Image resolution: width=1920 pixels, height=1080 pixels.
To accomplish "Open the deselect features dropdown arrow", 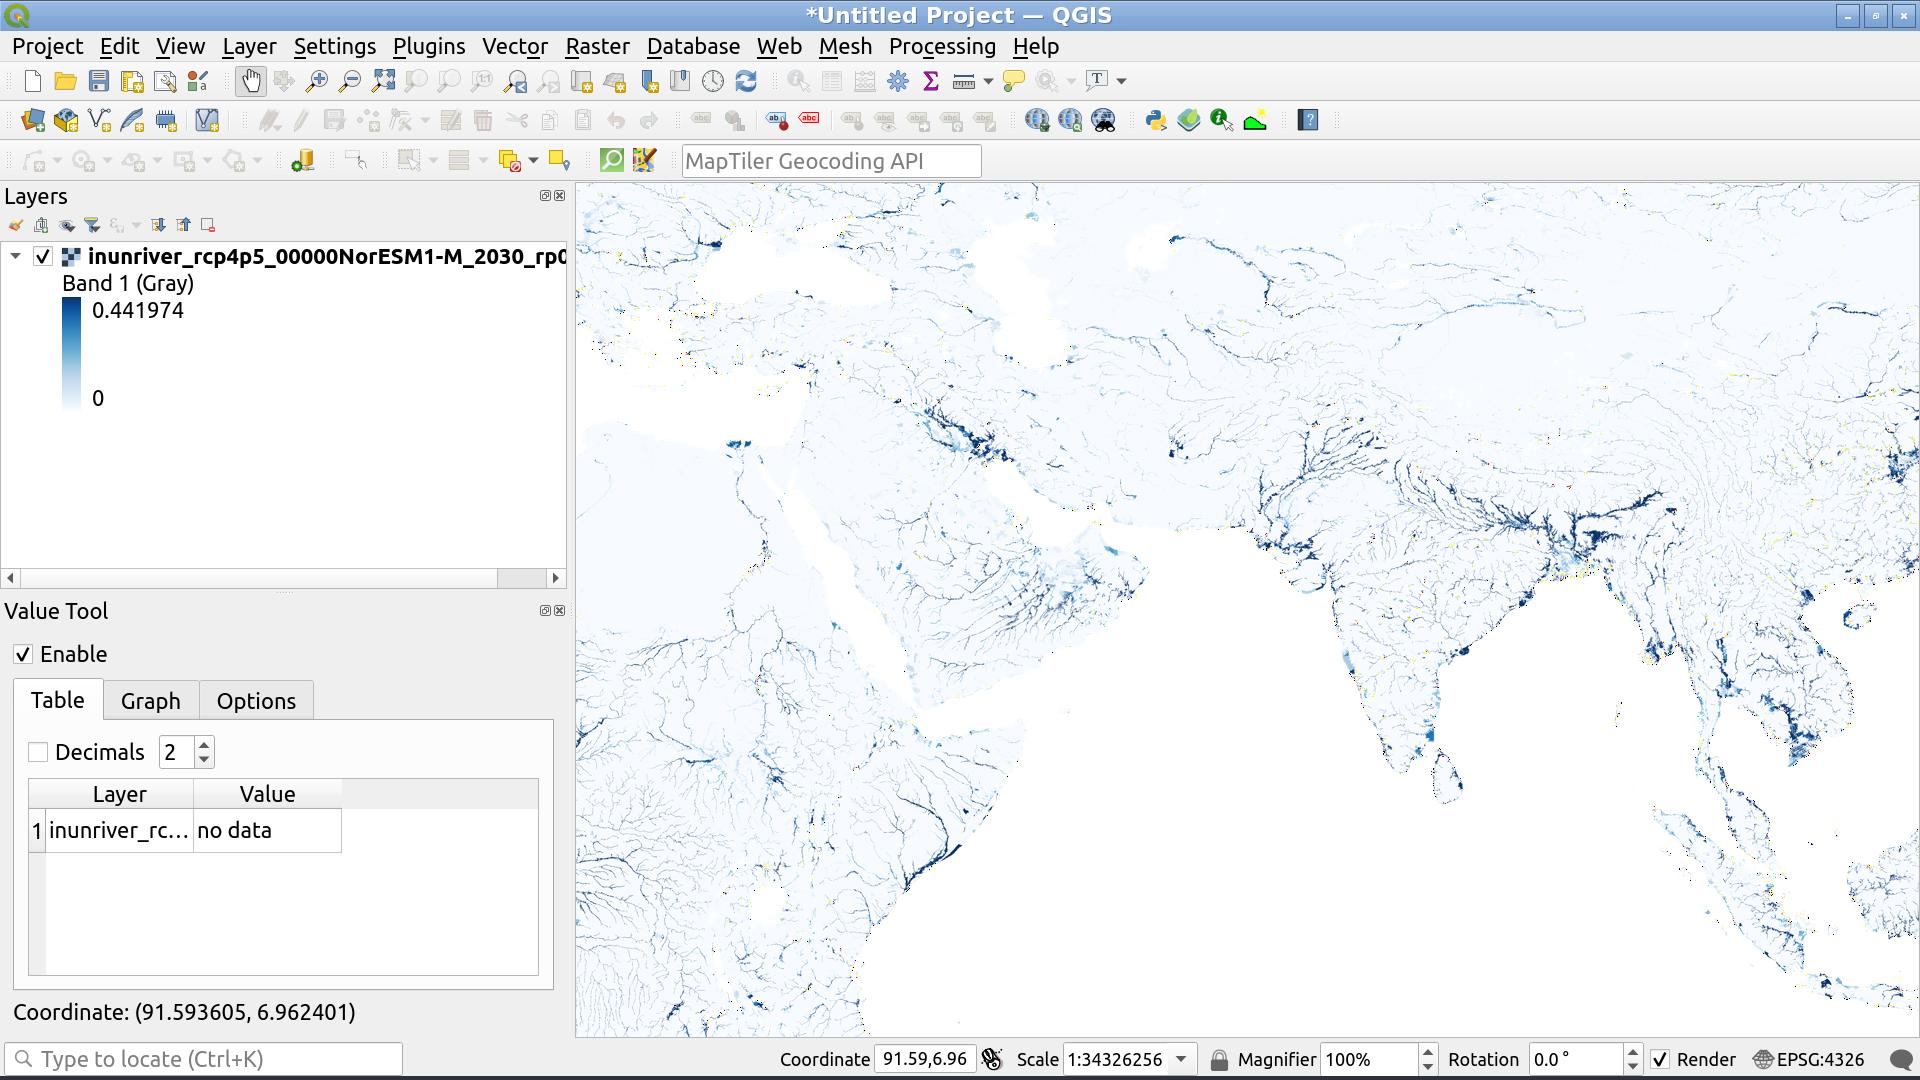I will click(533, 161).
